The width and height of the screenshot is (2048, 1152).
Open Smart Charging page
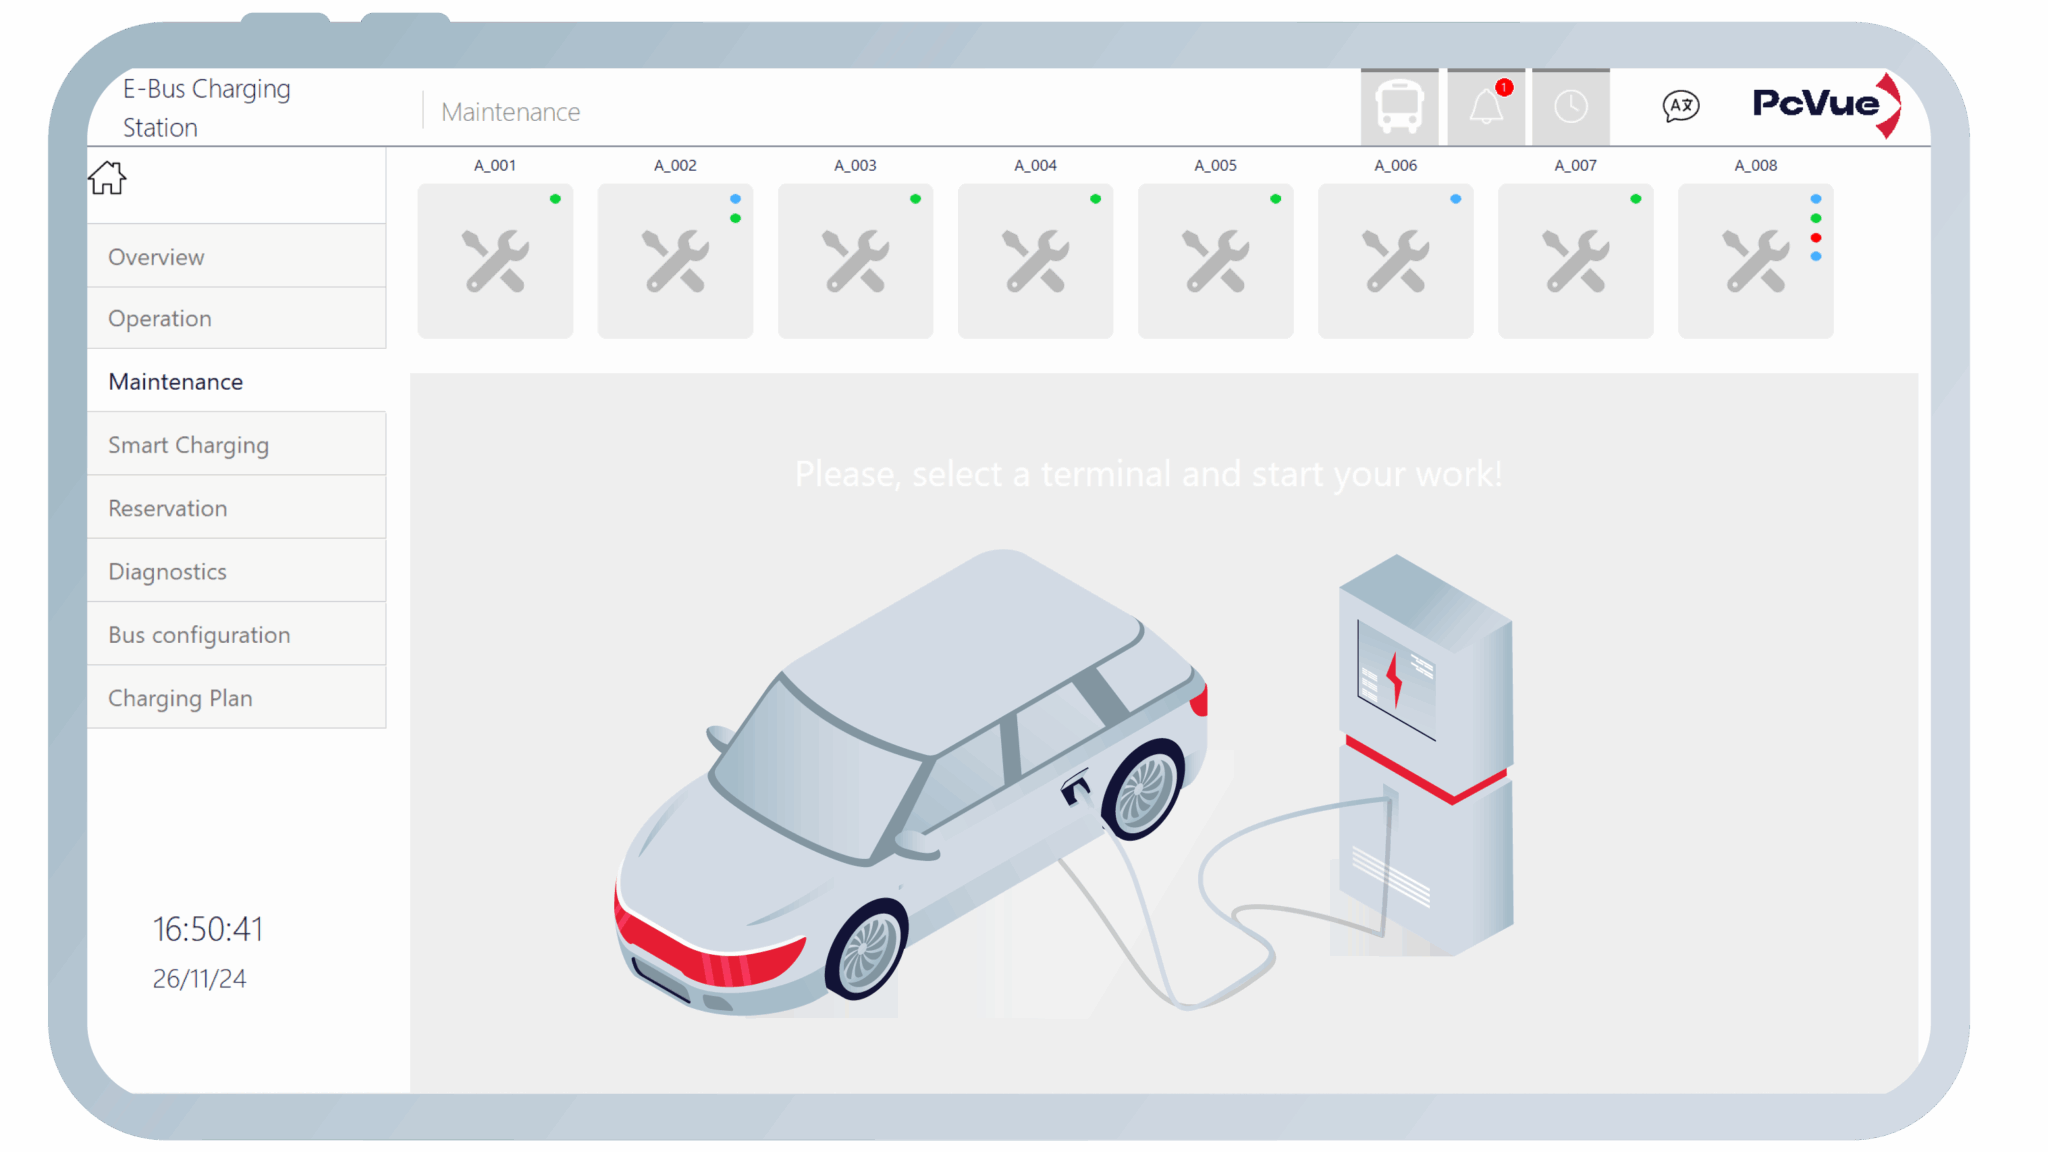pos(236,445)
